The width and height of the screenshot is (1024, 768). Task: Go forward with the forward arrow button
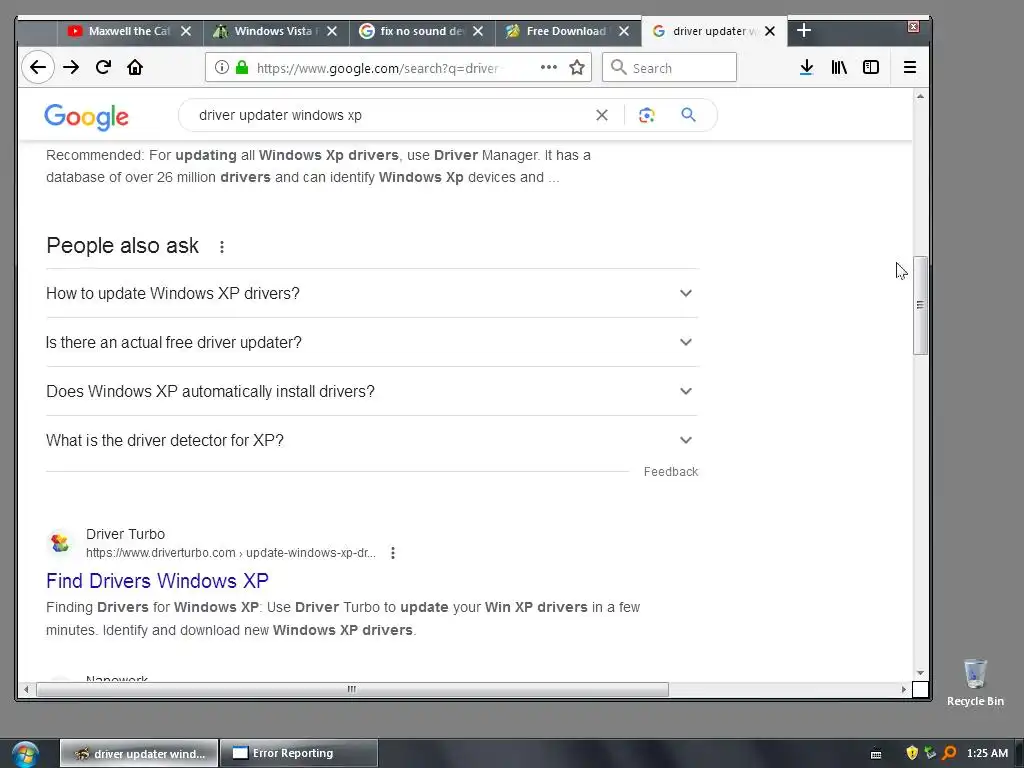(71, 67)
